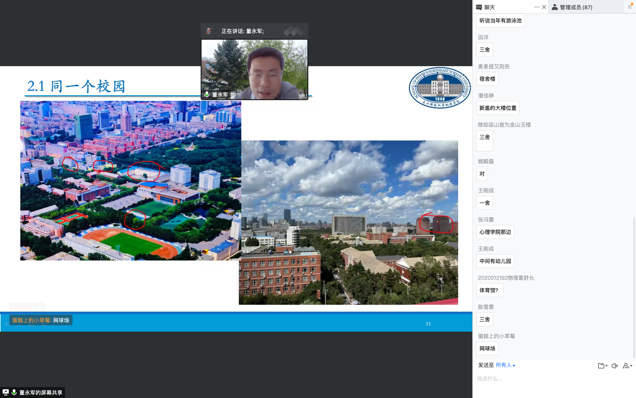The image size is (636, 398).
Task: Click the person icon in the members tab
Action: [554, 7]
